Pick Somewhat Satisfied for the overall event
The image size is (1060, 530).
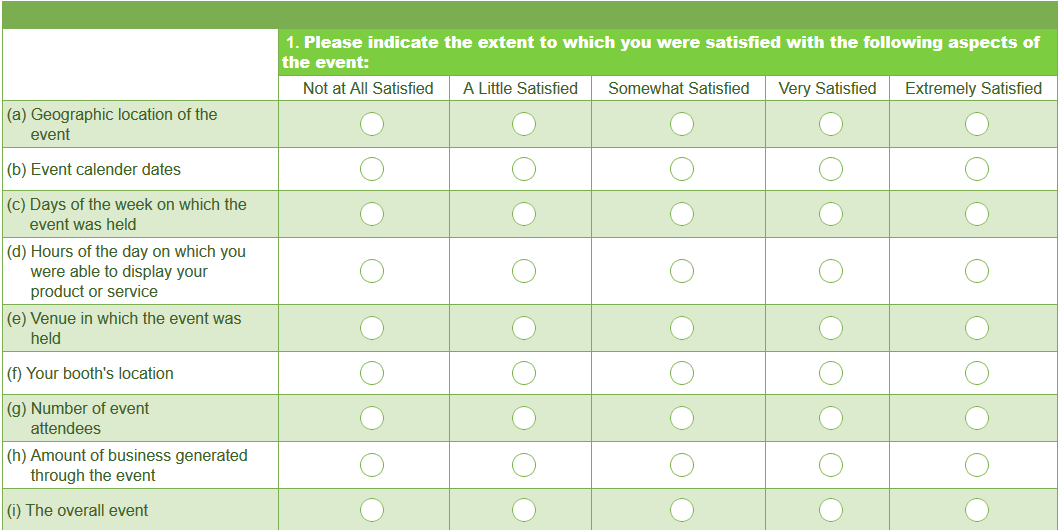click(682, 510)
